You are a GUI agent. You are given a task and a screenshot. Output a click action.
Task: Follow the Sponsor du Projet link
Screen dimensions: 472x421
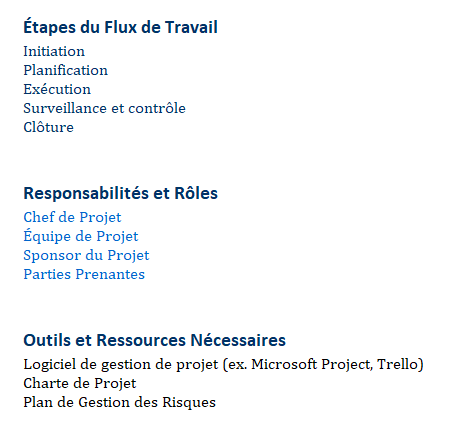pos(86,255)
